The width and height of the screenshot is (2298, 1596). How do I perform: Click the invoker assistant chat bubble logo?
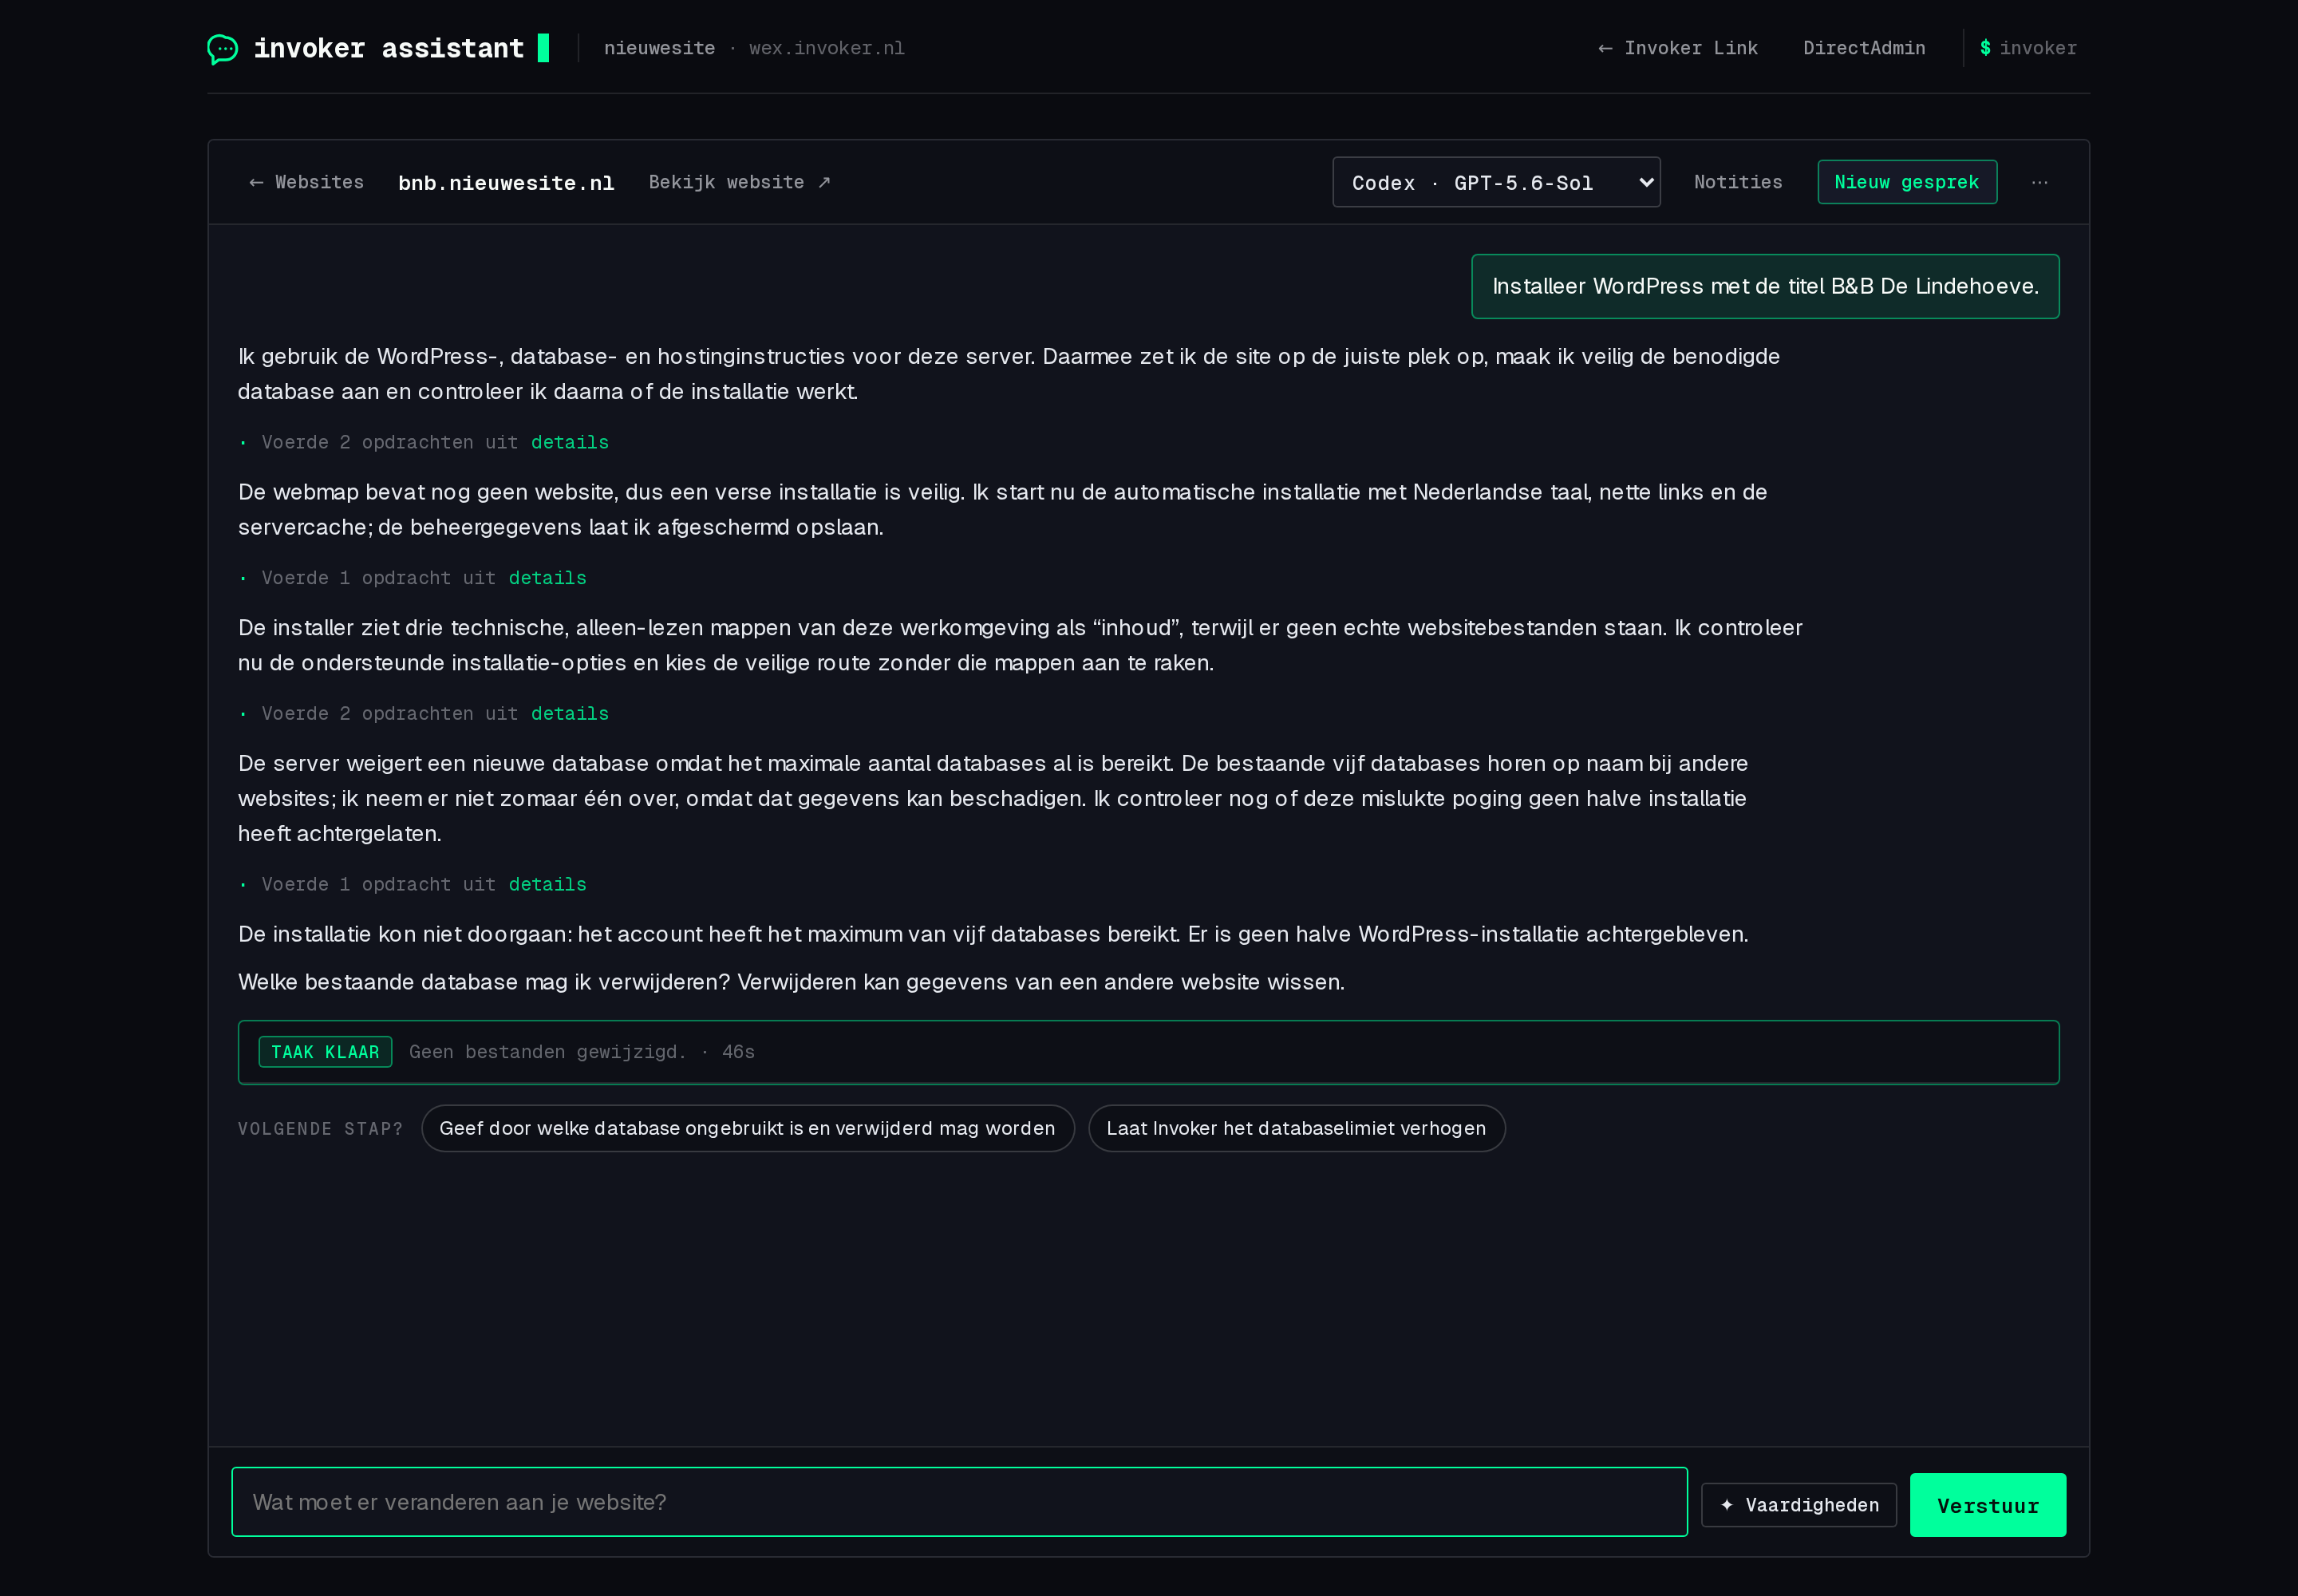click(222, 49)
